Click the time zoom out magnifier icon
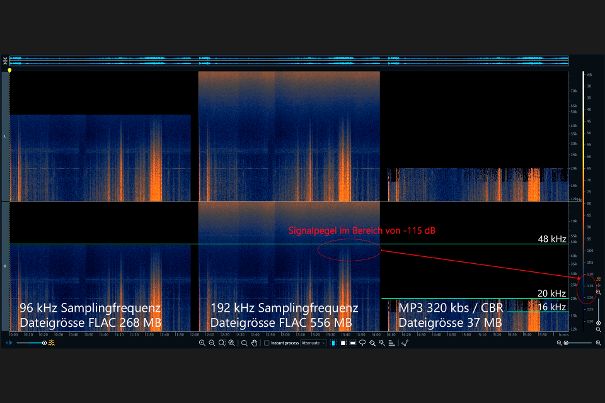605x403 pixels. pos(212,343)
